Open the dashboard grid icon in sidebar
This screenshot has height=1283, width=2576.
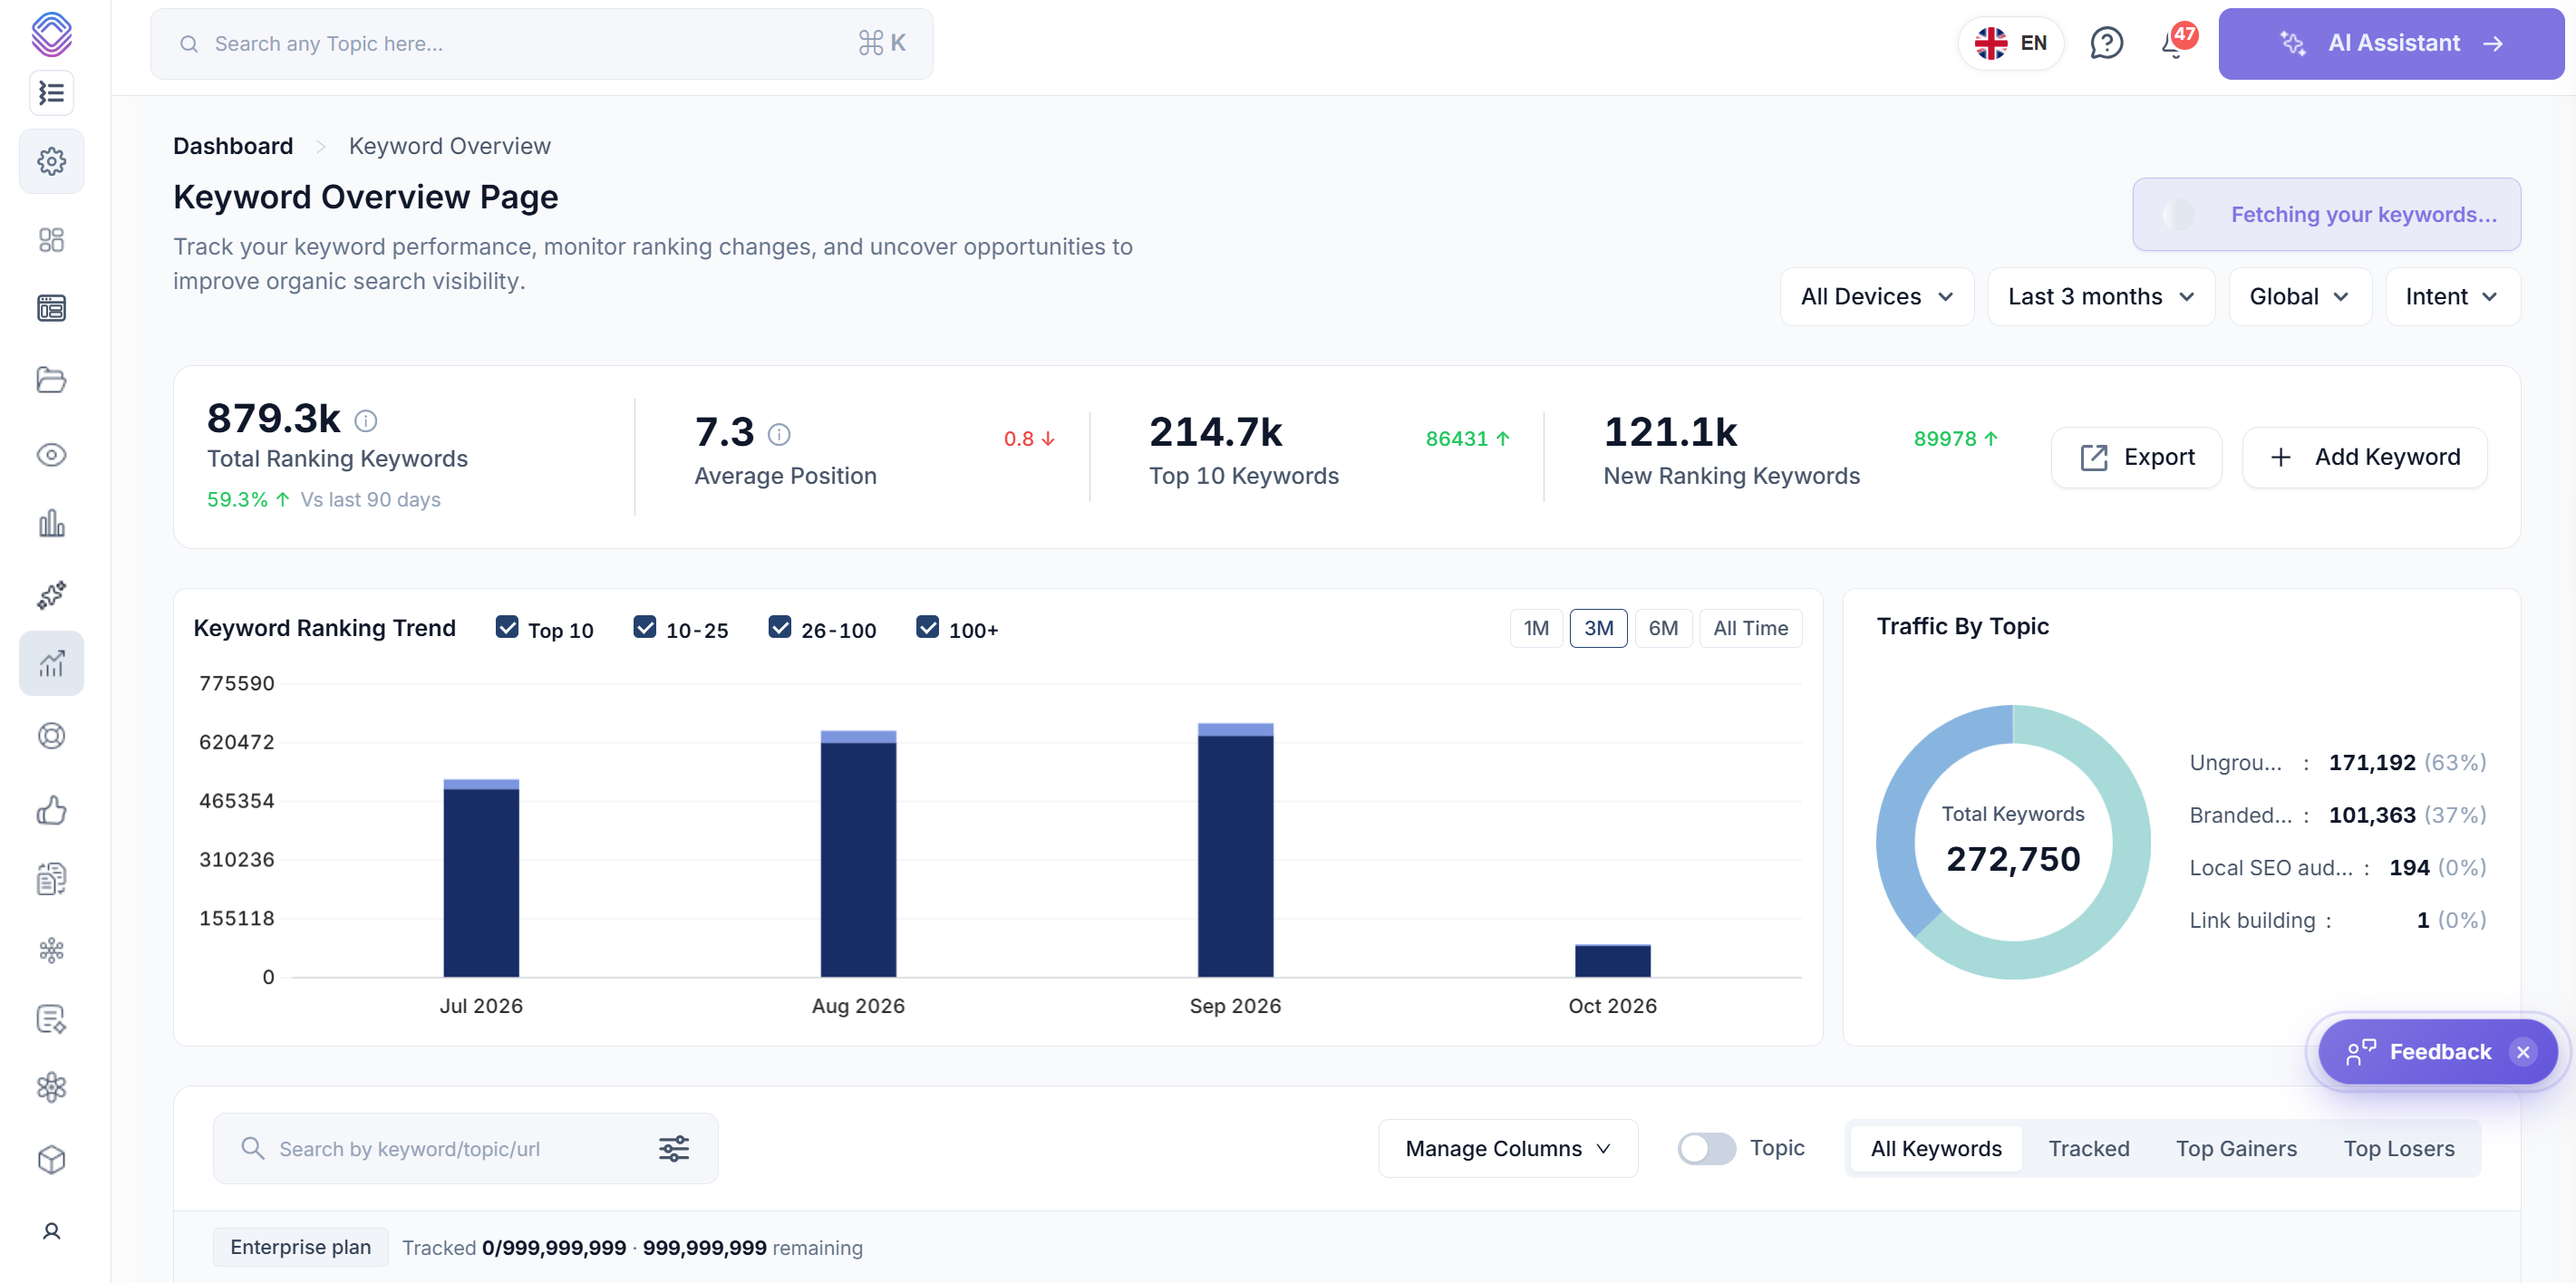pyautogui.click(x=51, y=240)
